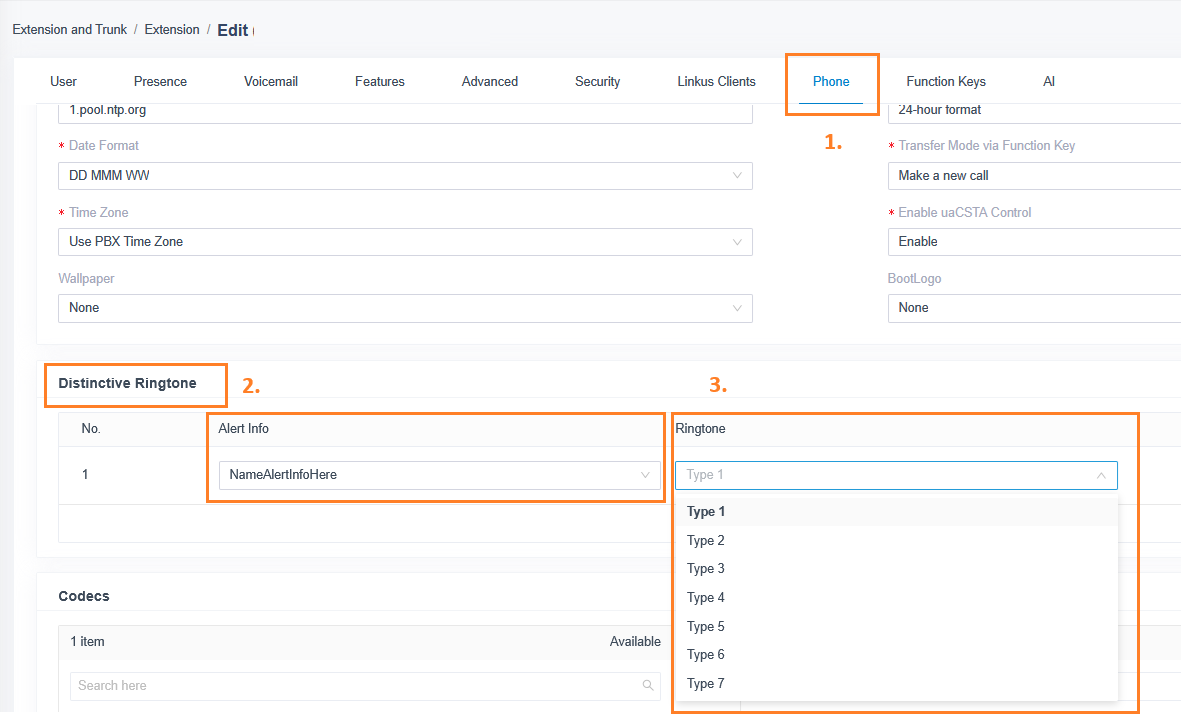Select the Security tab
1199x725 pixels.
click(597, 82)
